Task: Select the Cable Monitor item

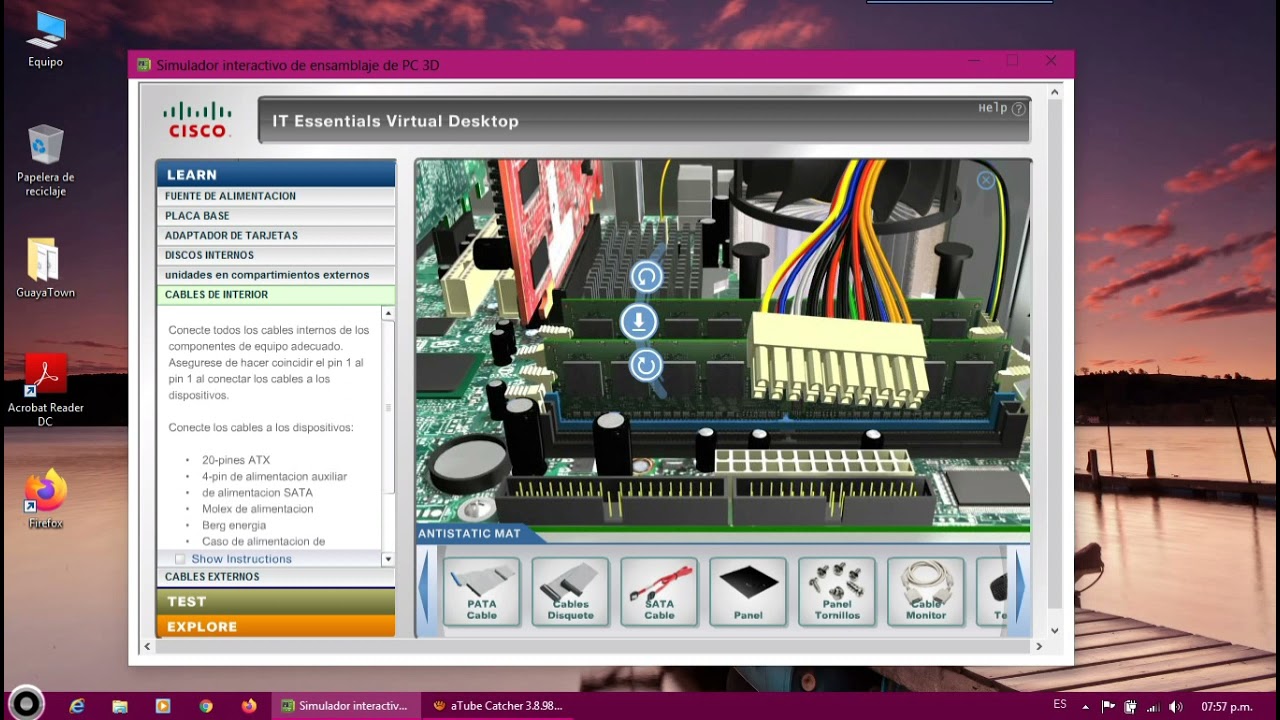Action: (x=926, y=592)
